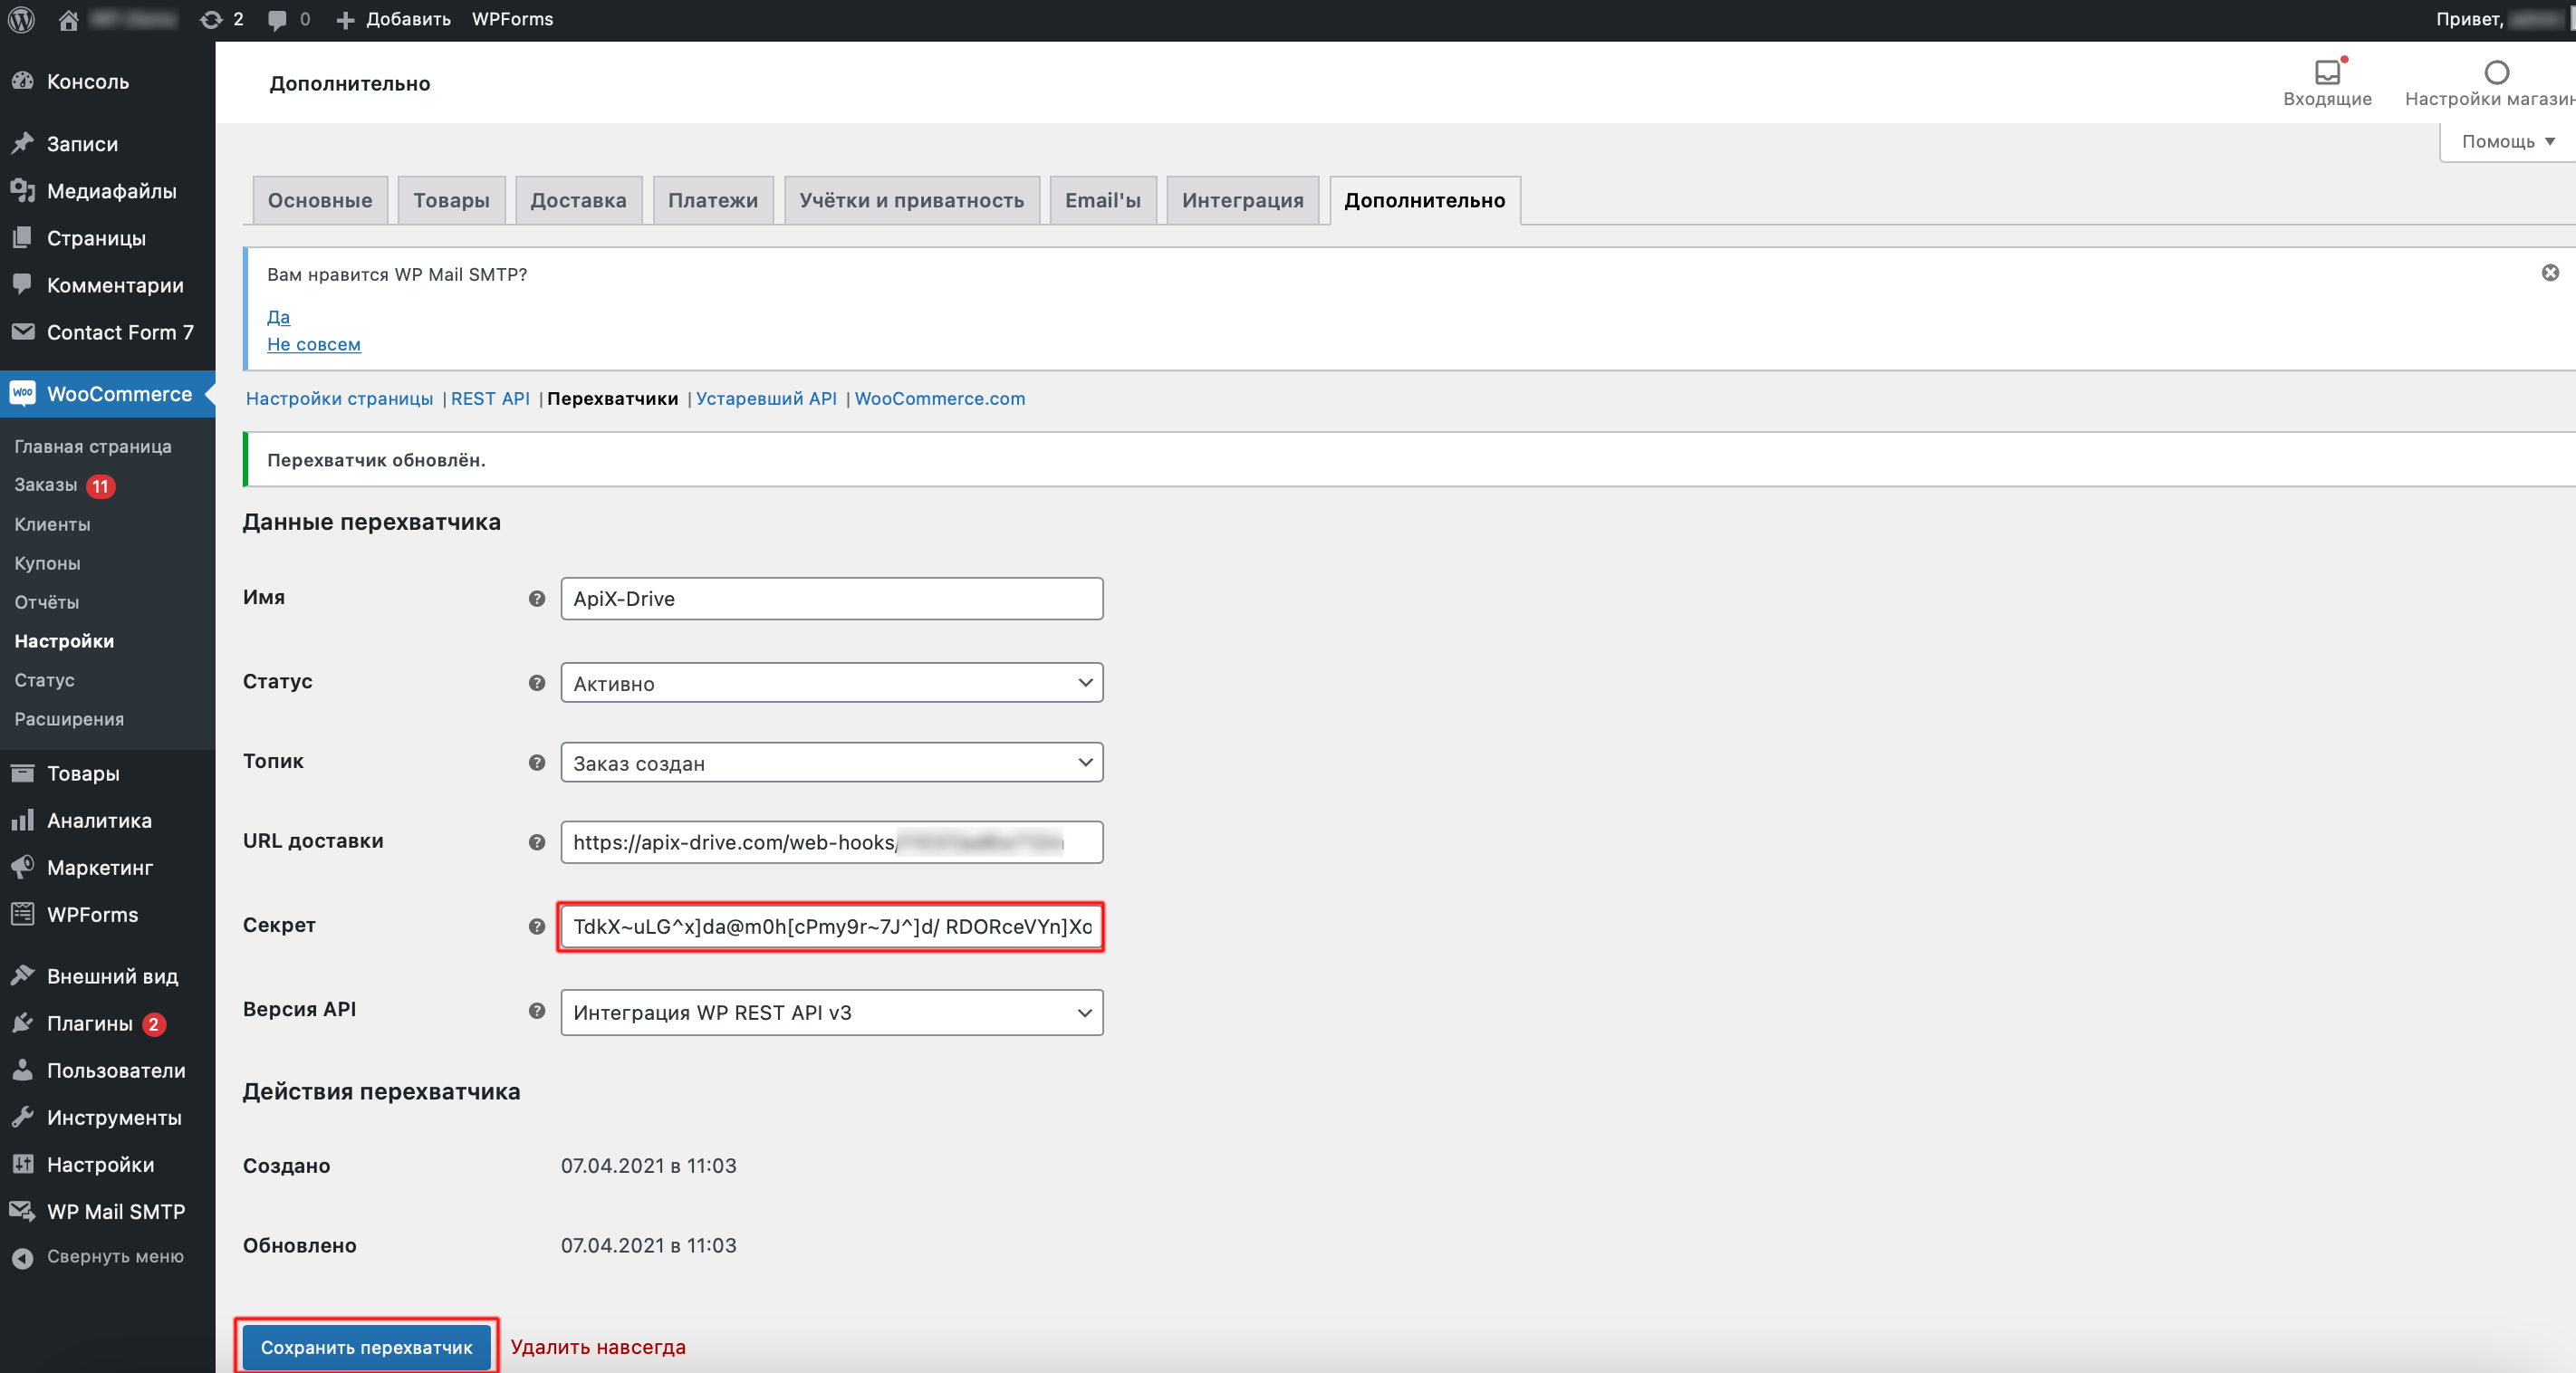Switch to the Основные tab
This screenshot has width=2576, height=1373.
320,200
